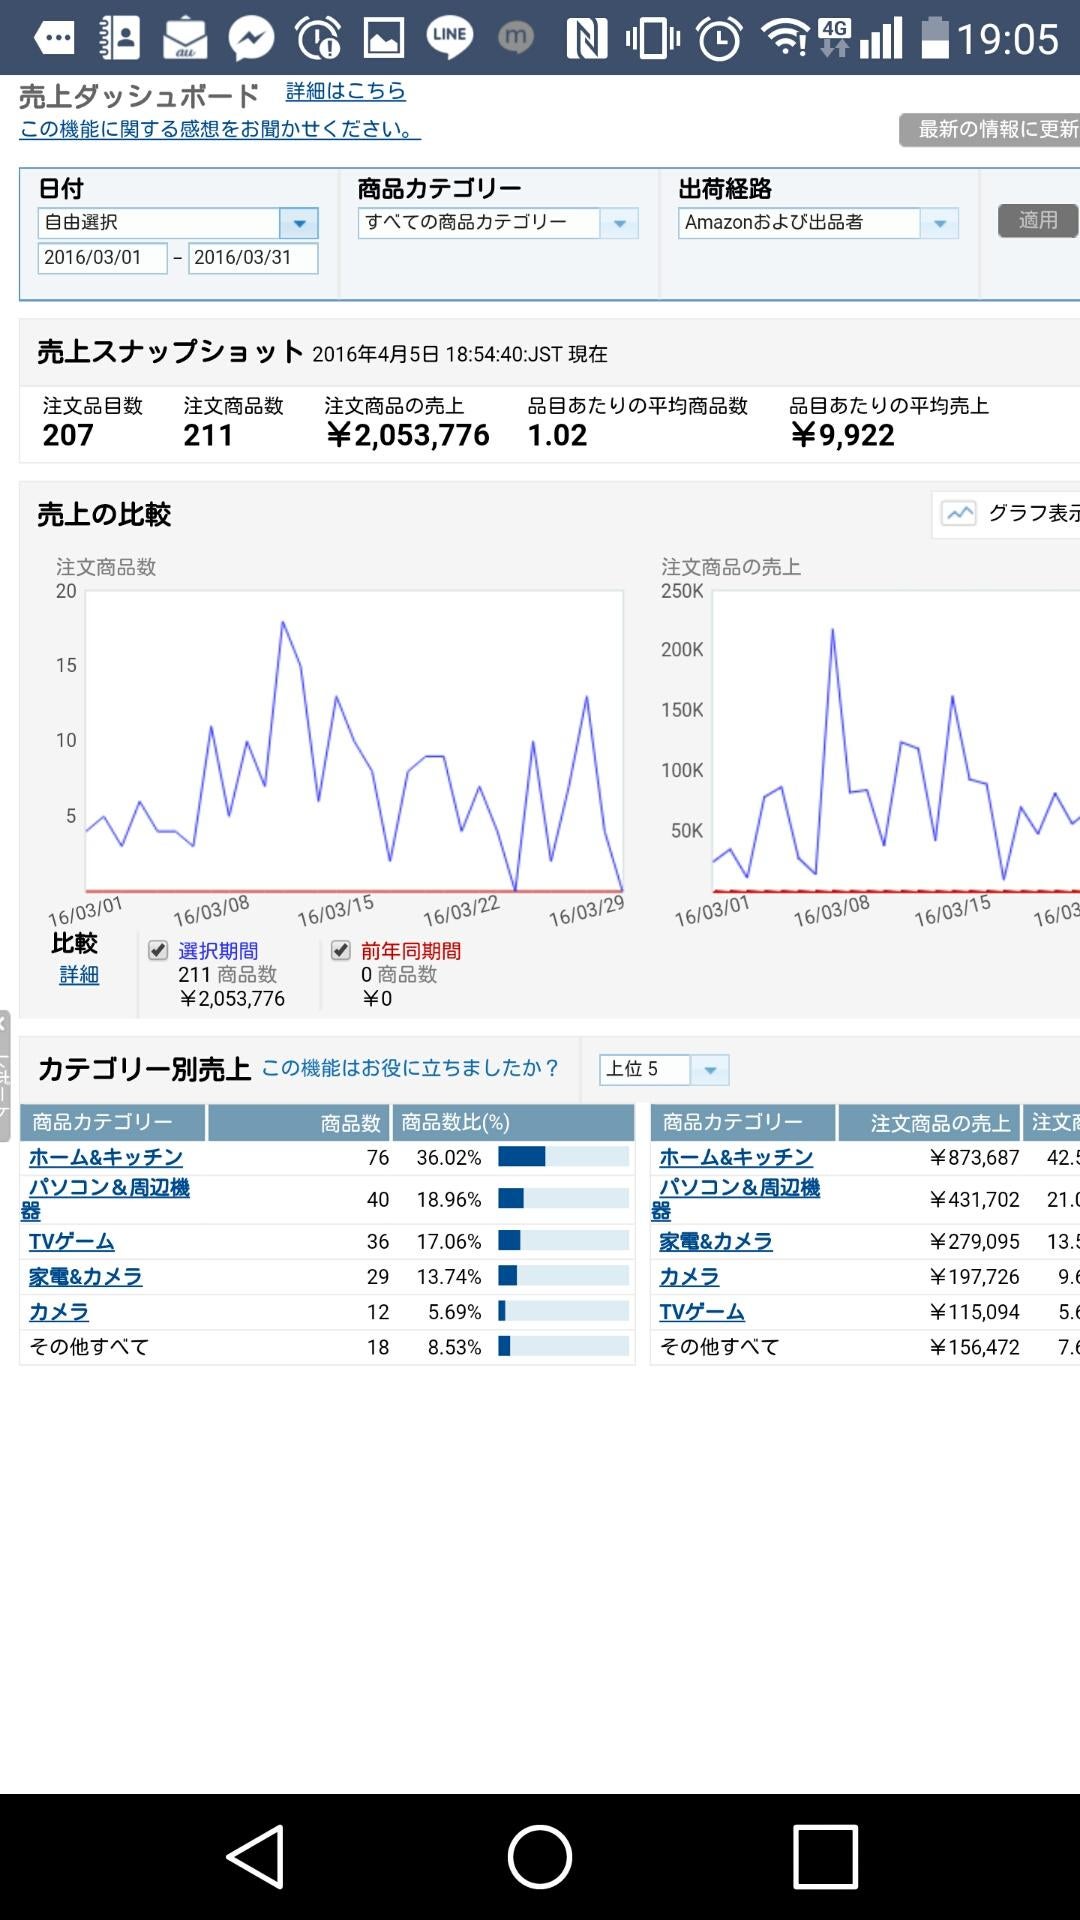Open the すべての商品カテゴリー dropdown
Viewport: 1080px width, 1920px height.
498,223
